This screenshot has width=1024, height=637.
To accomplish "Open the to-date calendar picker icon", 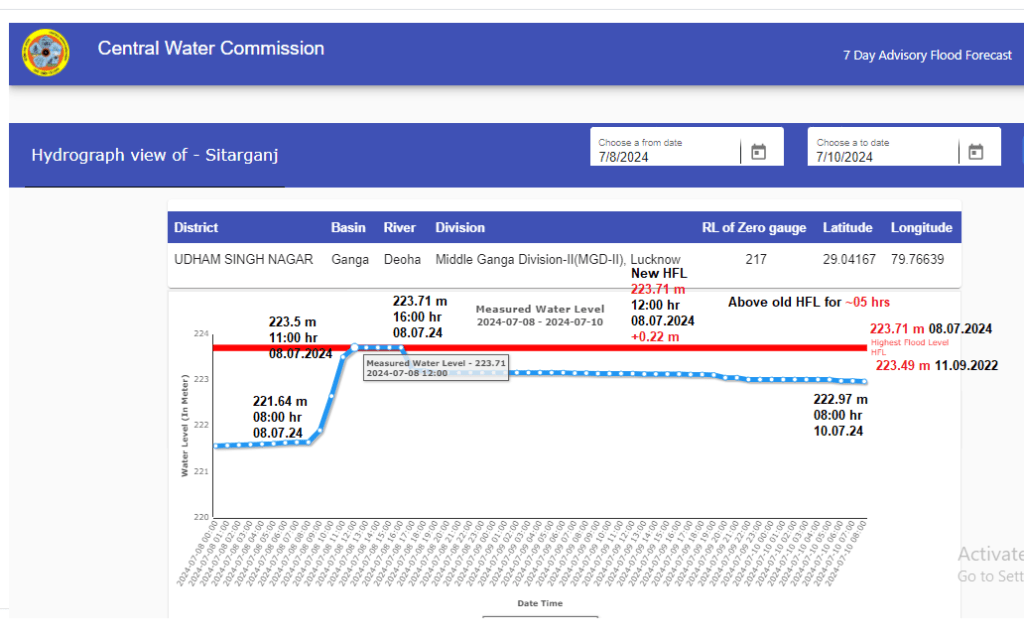I will pos(976,152).
